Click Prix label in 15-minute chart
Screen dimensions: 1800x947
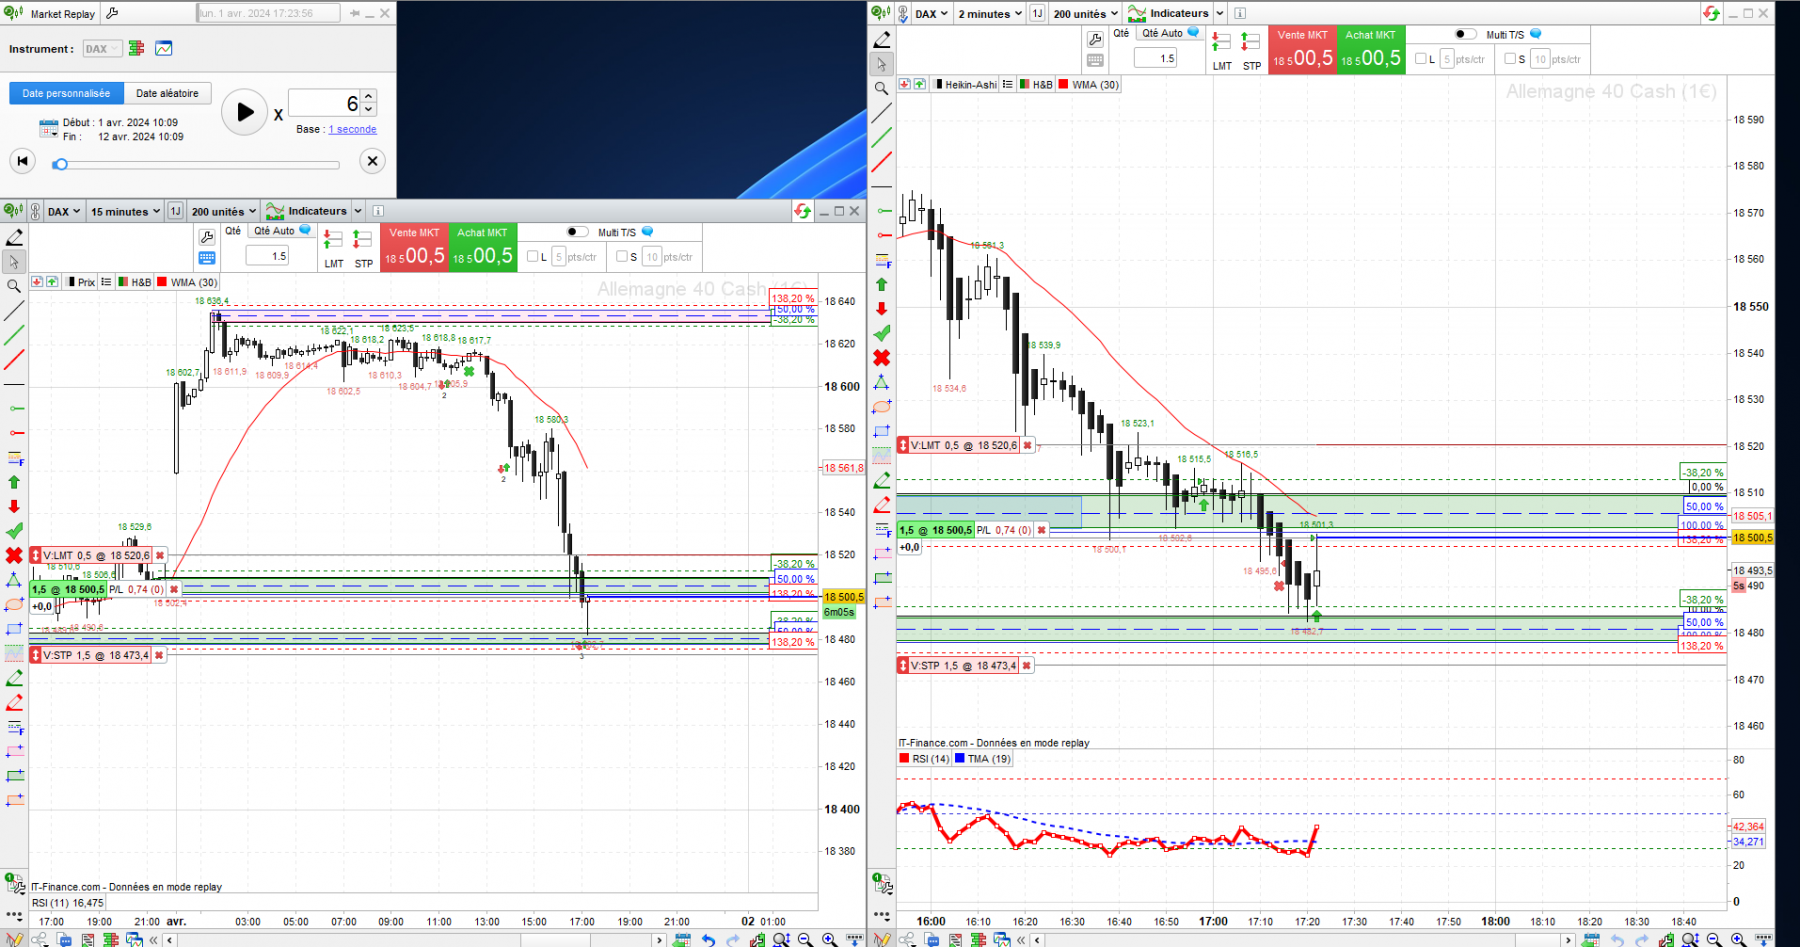pyautogui.click(x=87, y=282)
